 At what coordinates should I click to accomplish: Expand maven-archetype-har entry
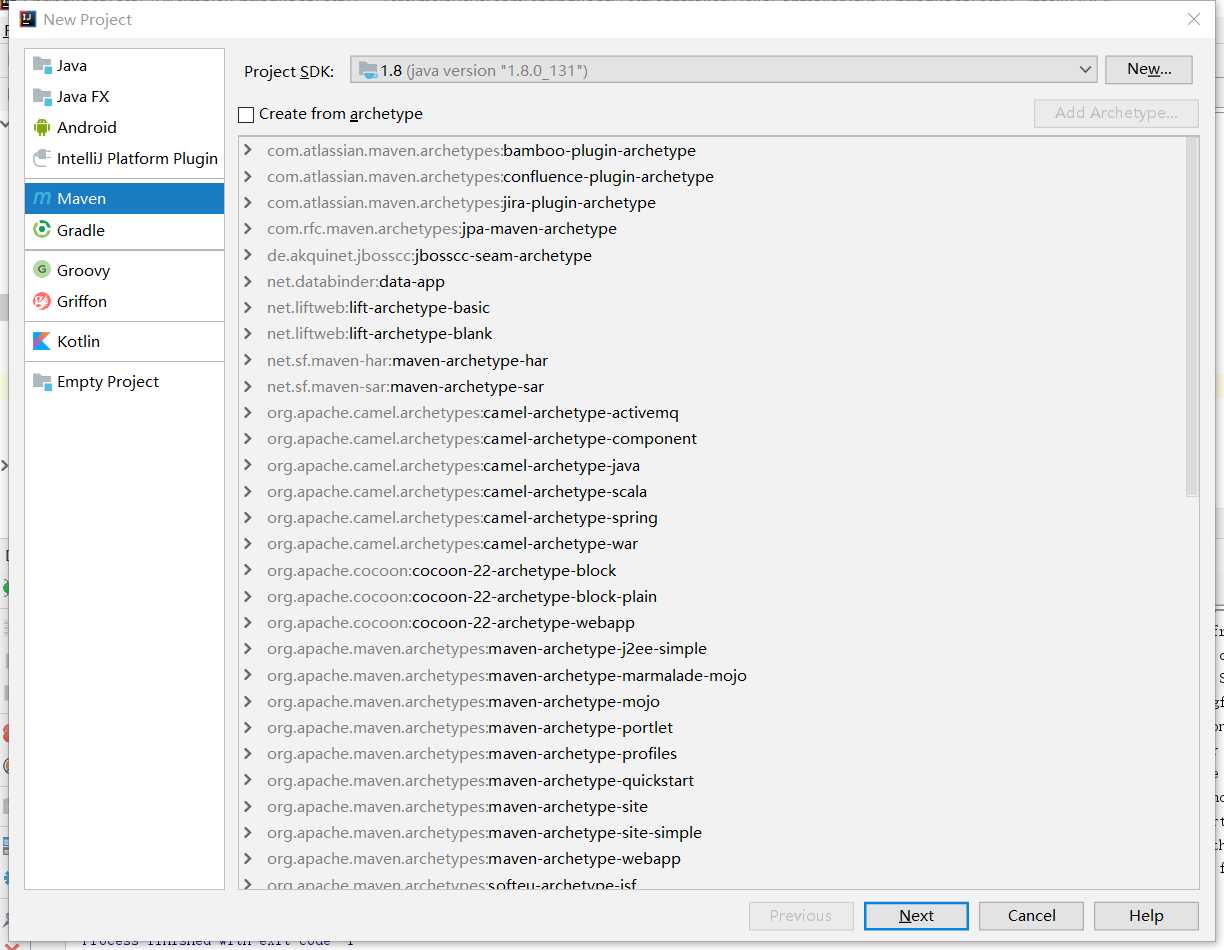click(248, 360)
